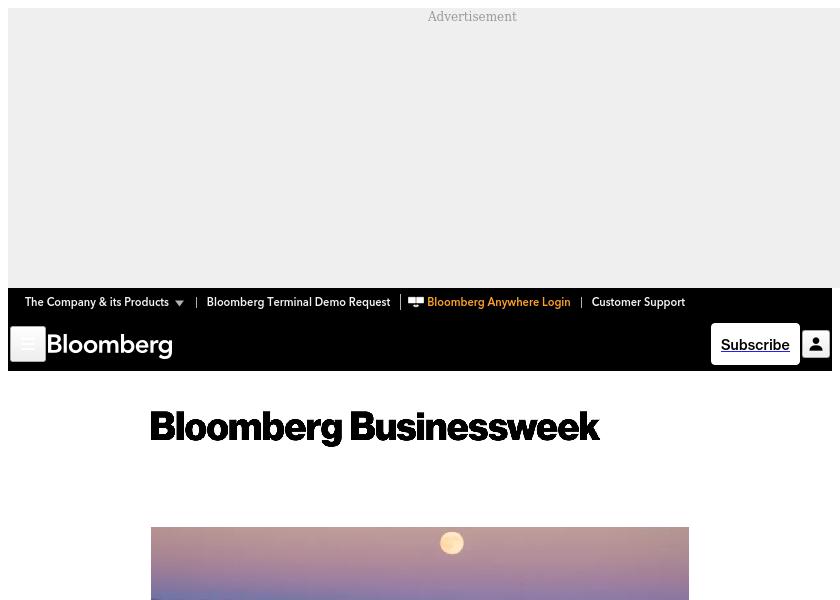Click the Bloomberg logo in the header
The width and height of the screenshot is (840, 600).
(x=110, y=345)
